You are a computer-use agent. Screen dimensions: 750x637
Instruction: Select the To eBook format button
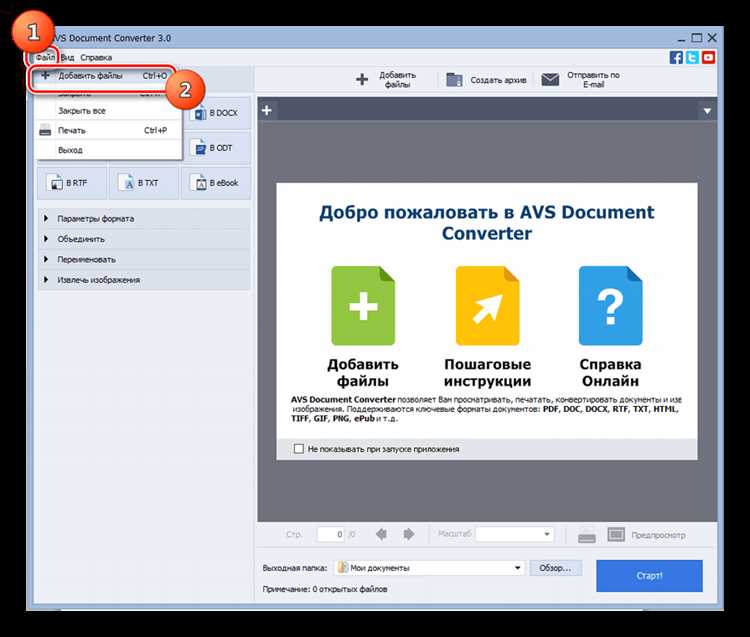(216, 183)
